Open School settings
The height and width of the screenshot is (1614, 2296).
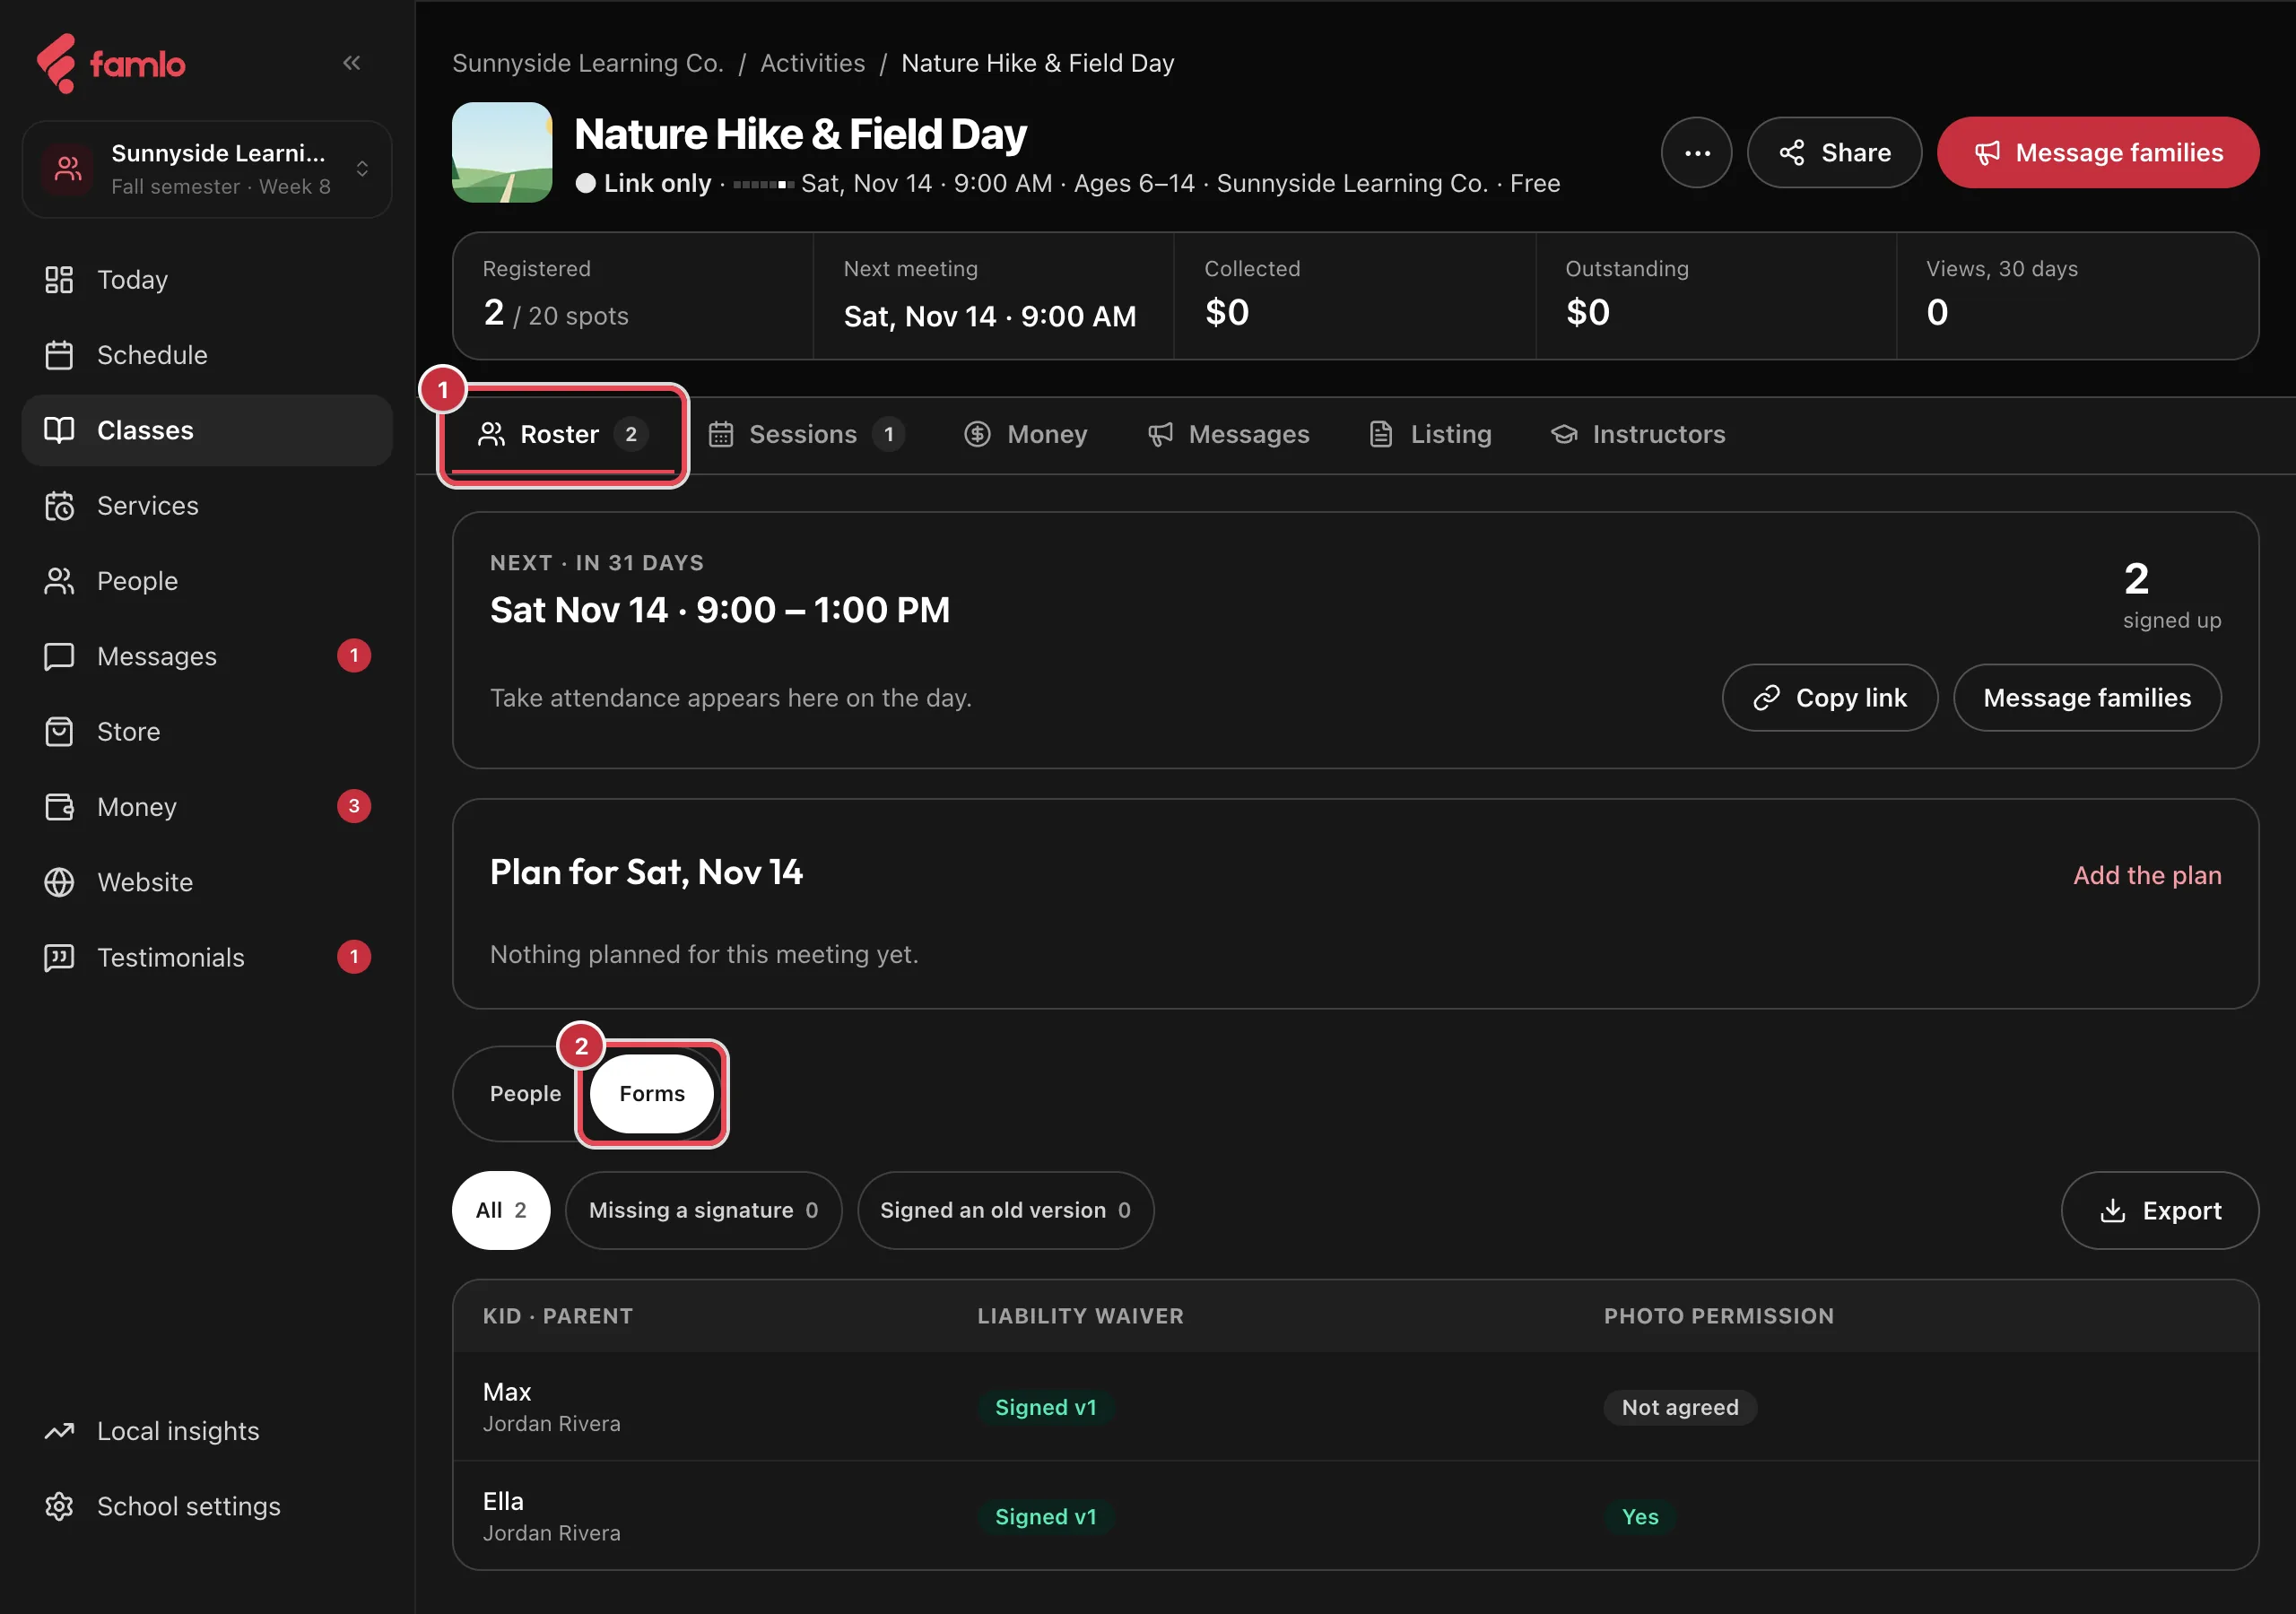pyautogui.click(x=207, y=1506)
